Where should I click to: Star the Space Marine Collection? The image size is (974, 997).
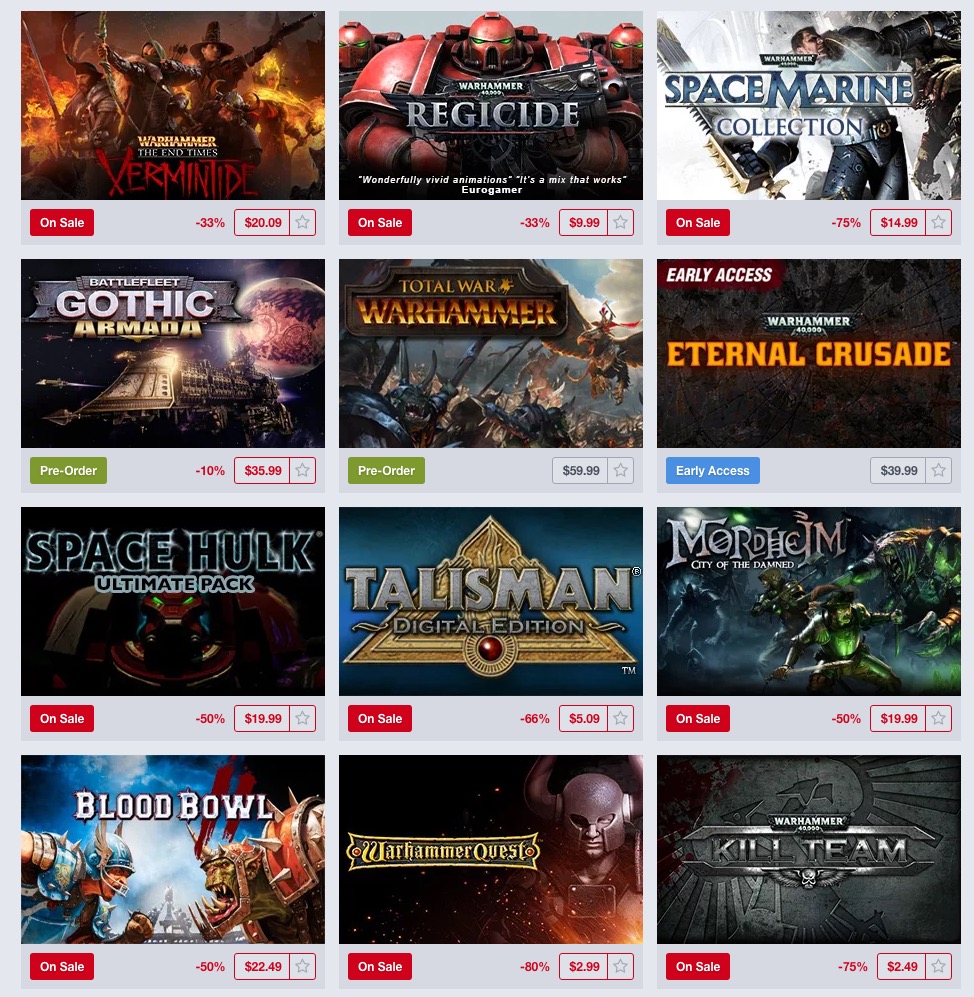tap(938, 223)
